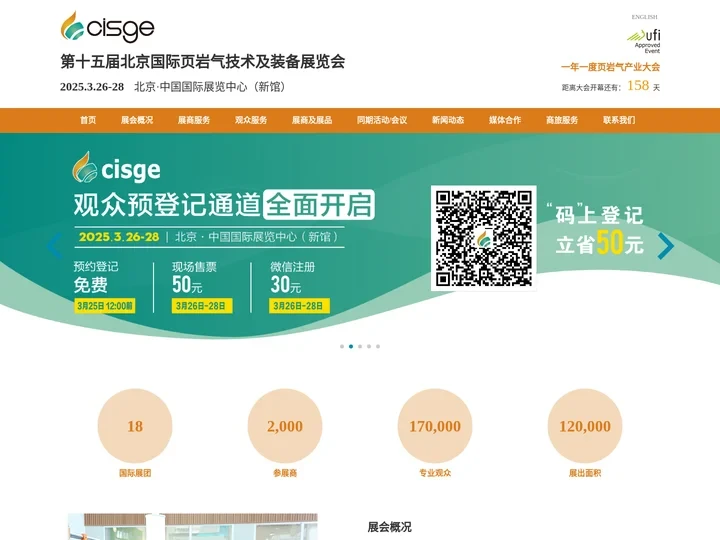The image size is (720, 540).
Task: Open the 展商服务 menu item
Action: 194,120
